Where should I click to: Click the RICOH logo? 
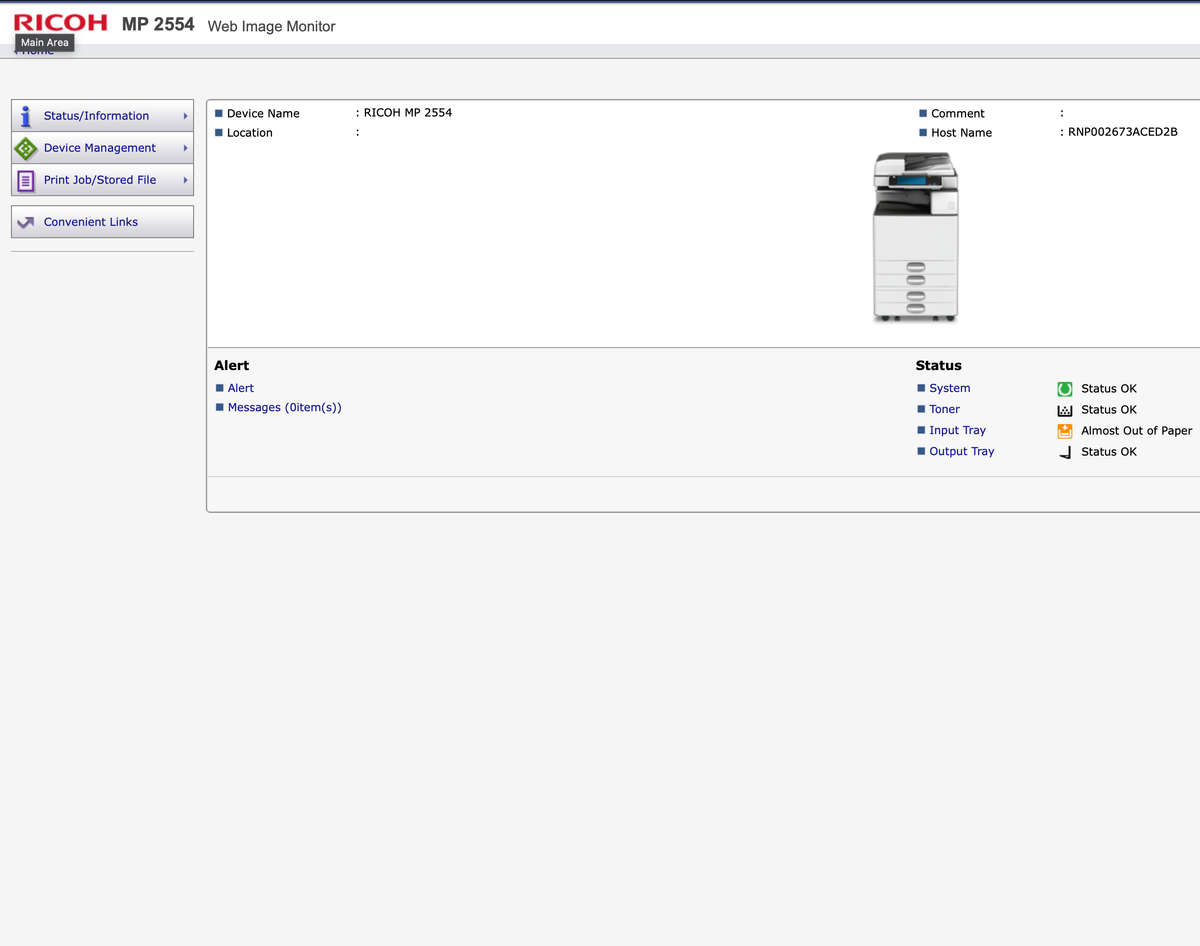60,23
